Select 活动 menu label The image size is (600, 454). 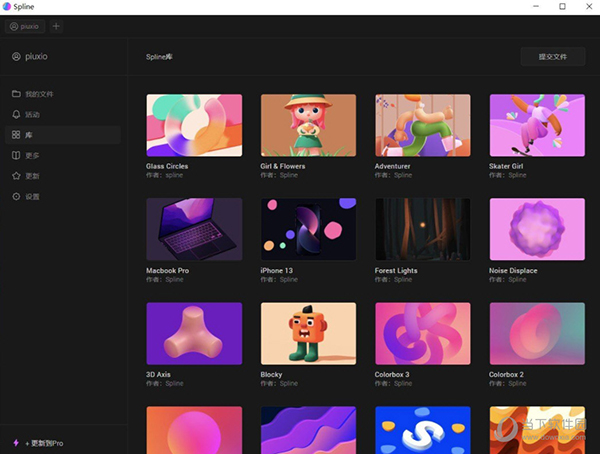tap(33, 114)
